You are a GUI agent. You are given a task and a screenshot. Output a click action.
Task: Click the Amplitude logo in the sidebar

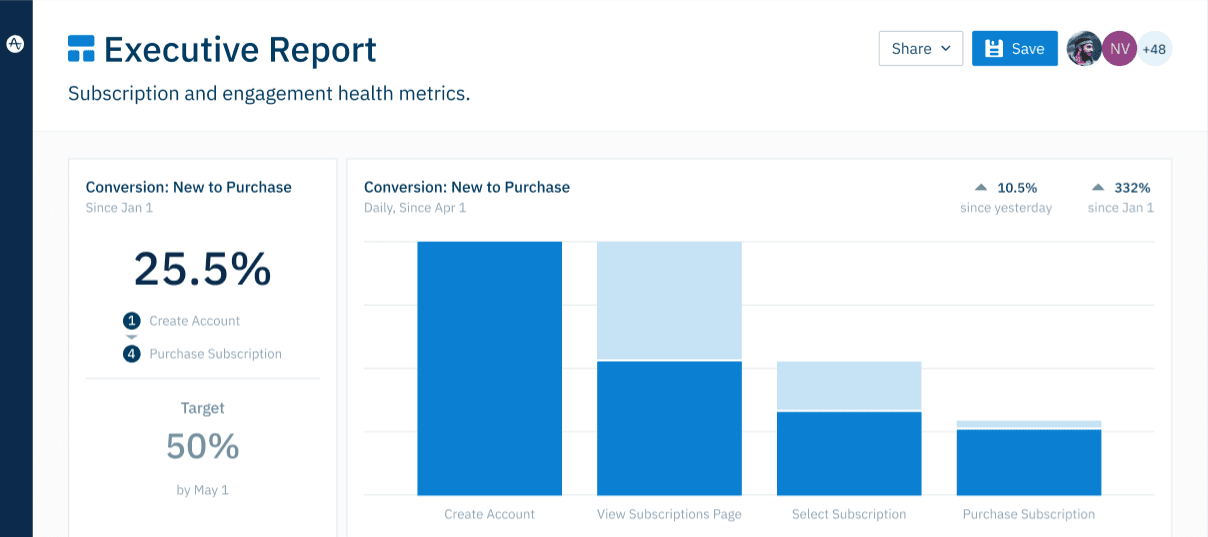click(x=15, y=44)
